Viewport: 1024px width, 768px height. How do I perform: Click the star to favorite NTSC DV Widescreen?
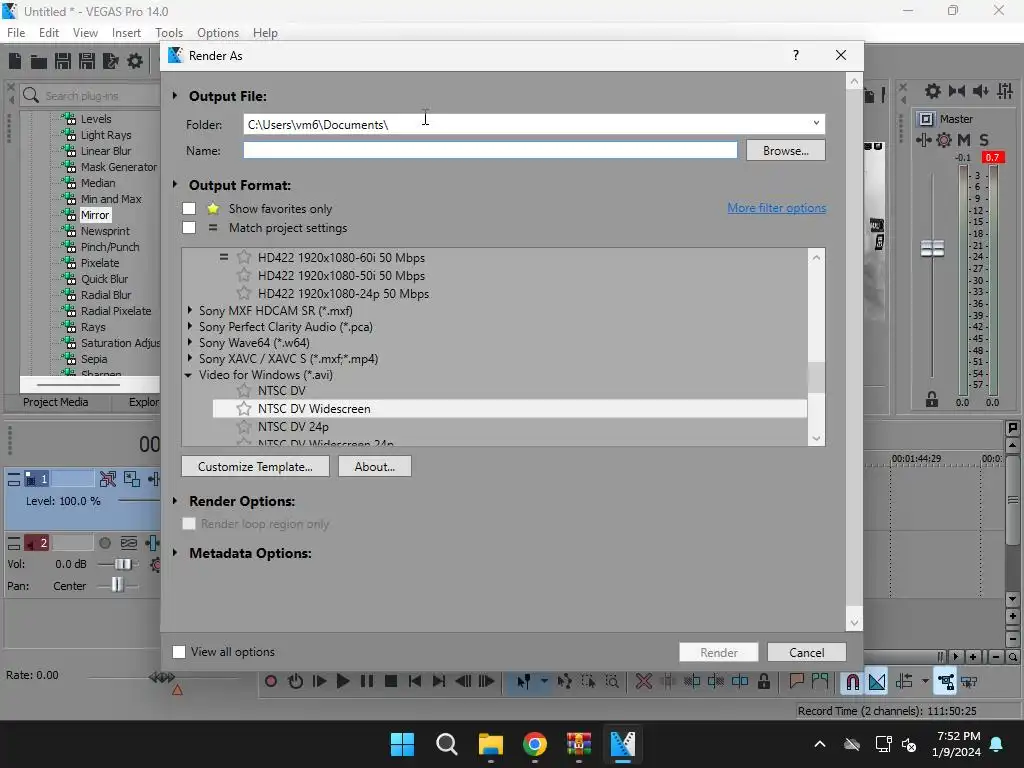[x=244, y=409]
